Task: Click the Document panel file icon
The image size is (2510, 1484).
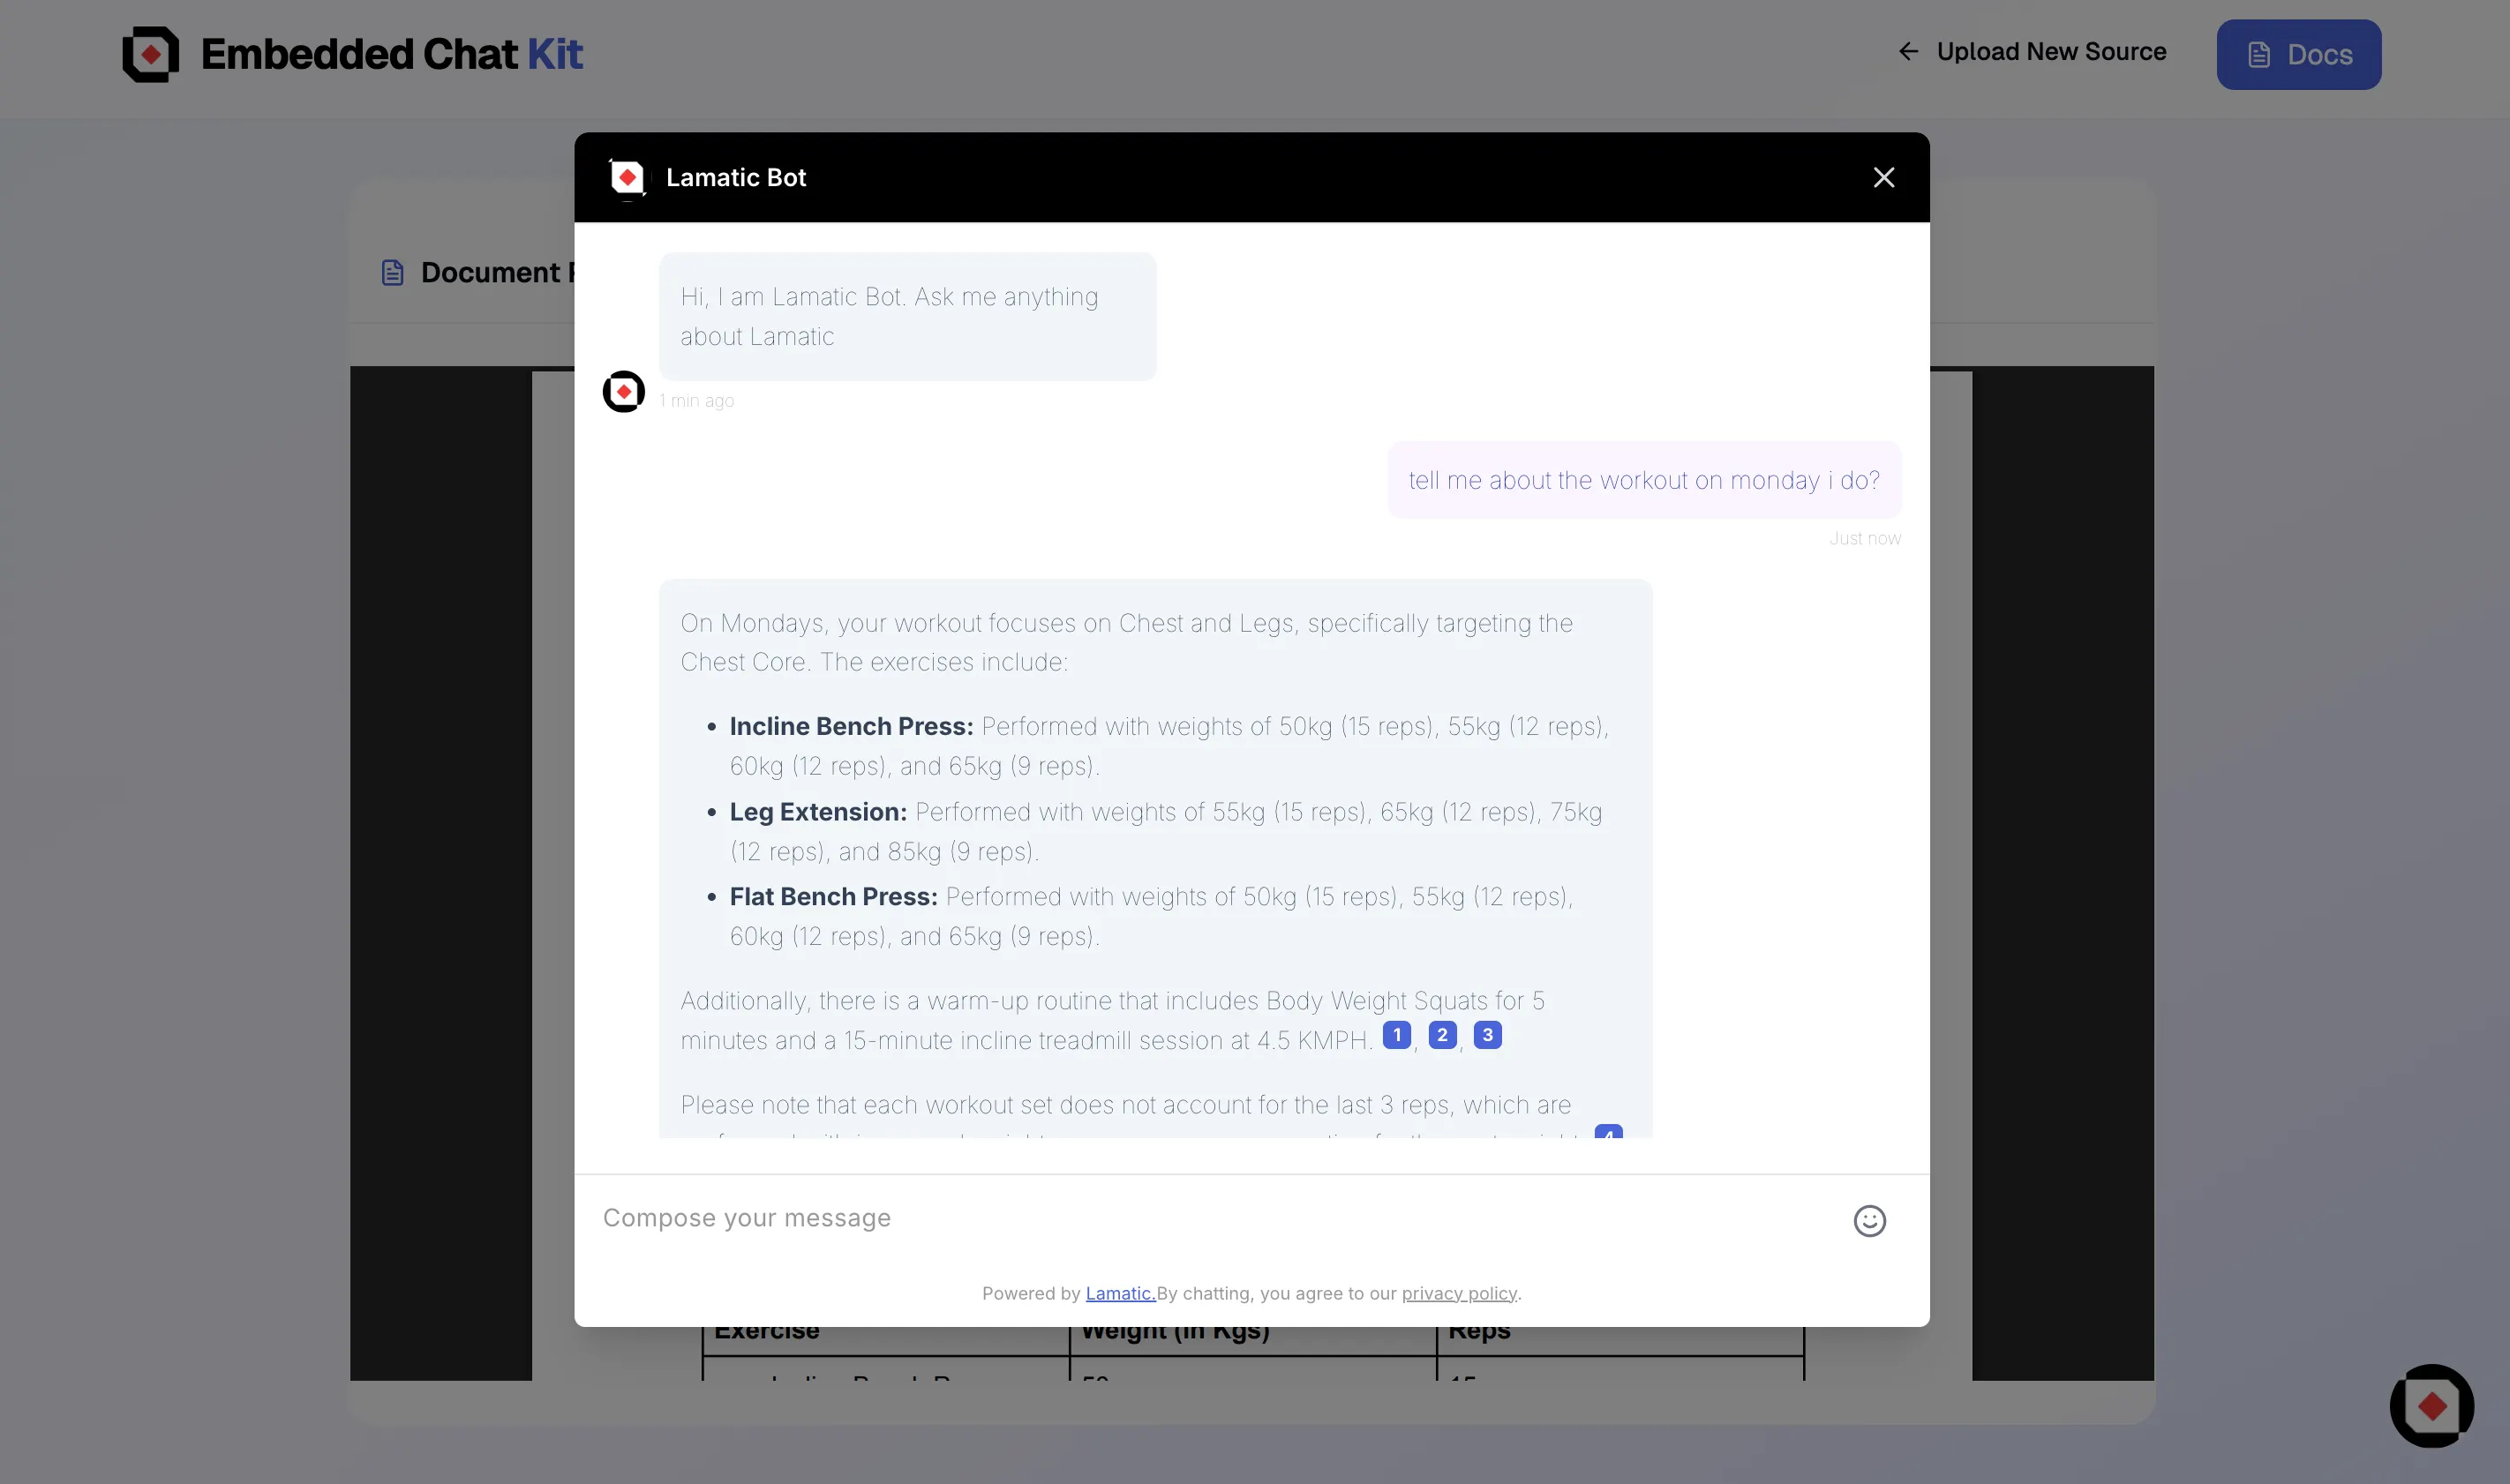Action: 392,272
